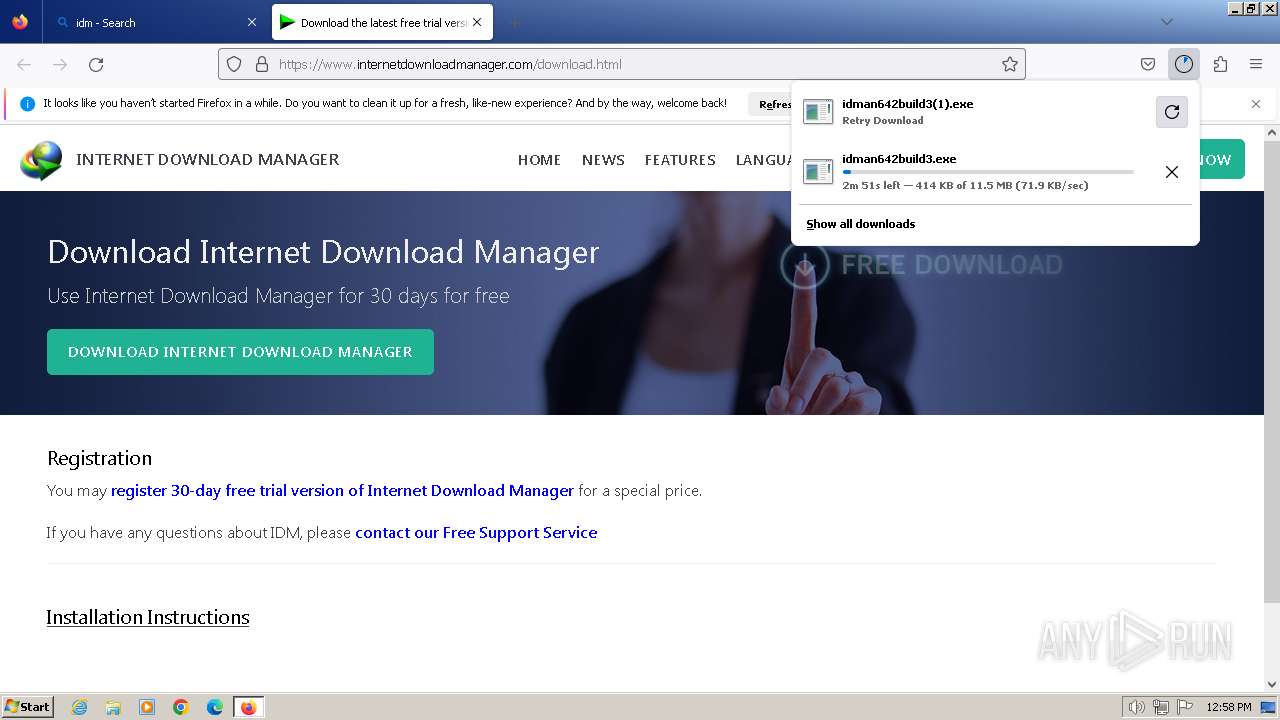
Task: Click the idman642build3.exe download progress bar
Action: click(x=988, y=172)
